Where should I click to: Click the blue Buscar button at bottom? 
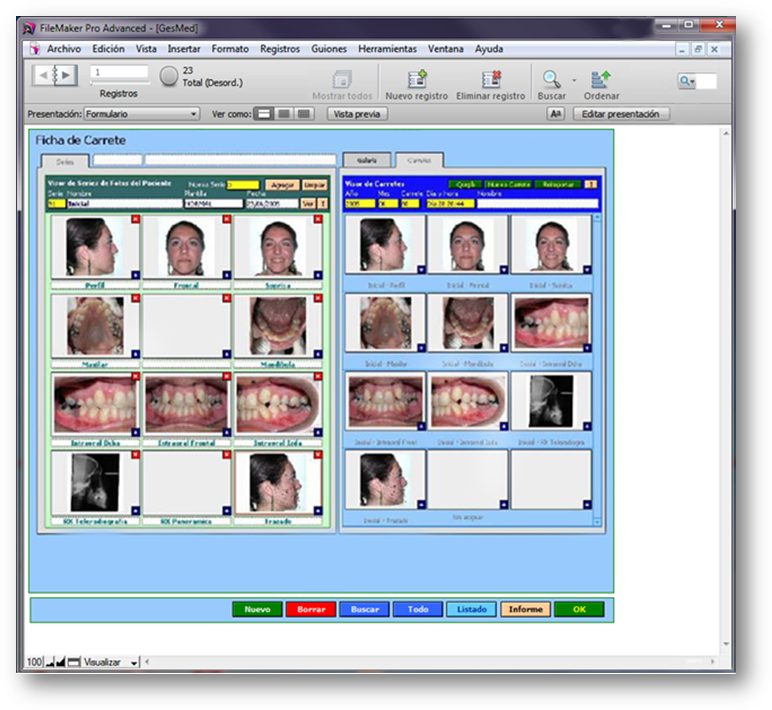point(365,609)
